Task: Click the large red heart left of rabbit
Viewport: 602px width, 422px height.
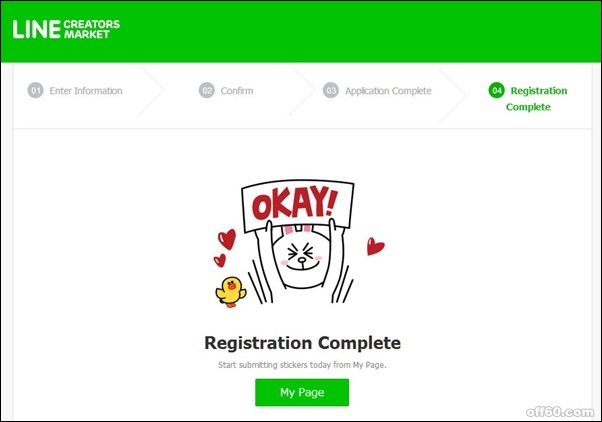Action: pos(227,239)
